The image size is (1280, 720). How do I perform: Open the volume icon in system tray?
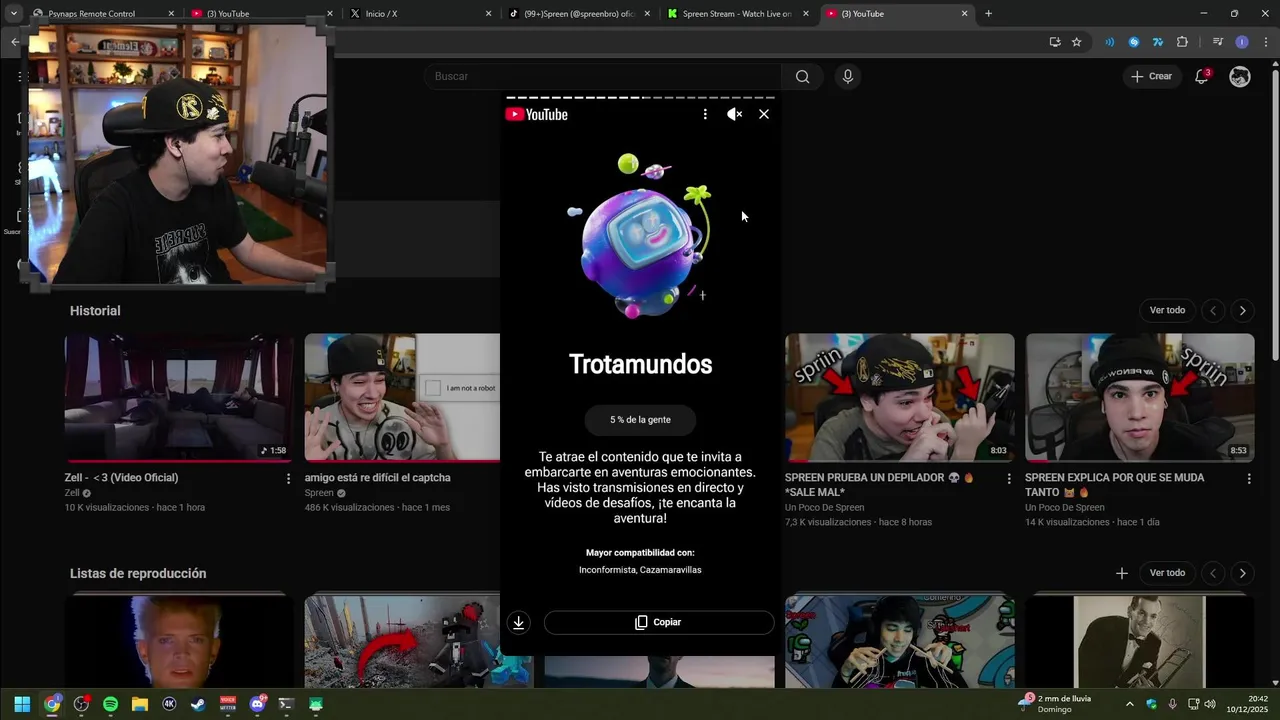[x=1210, y=704]
